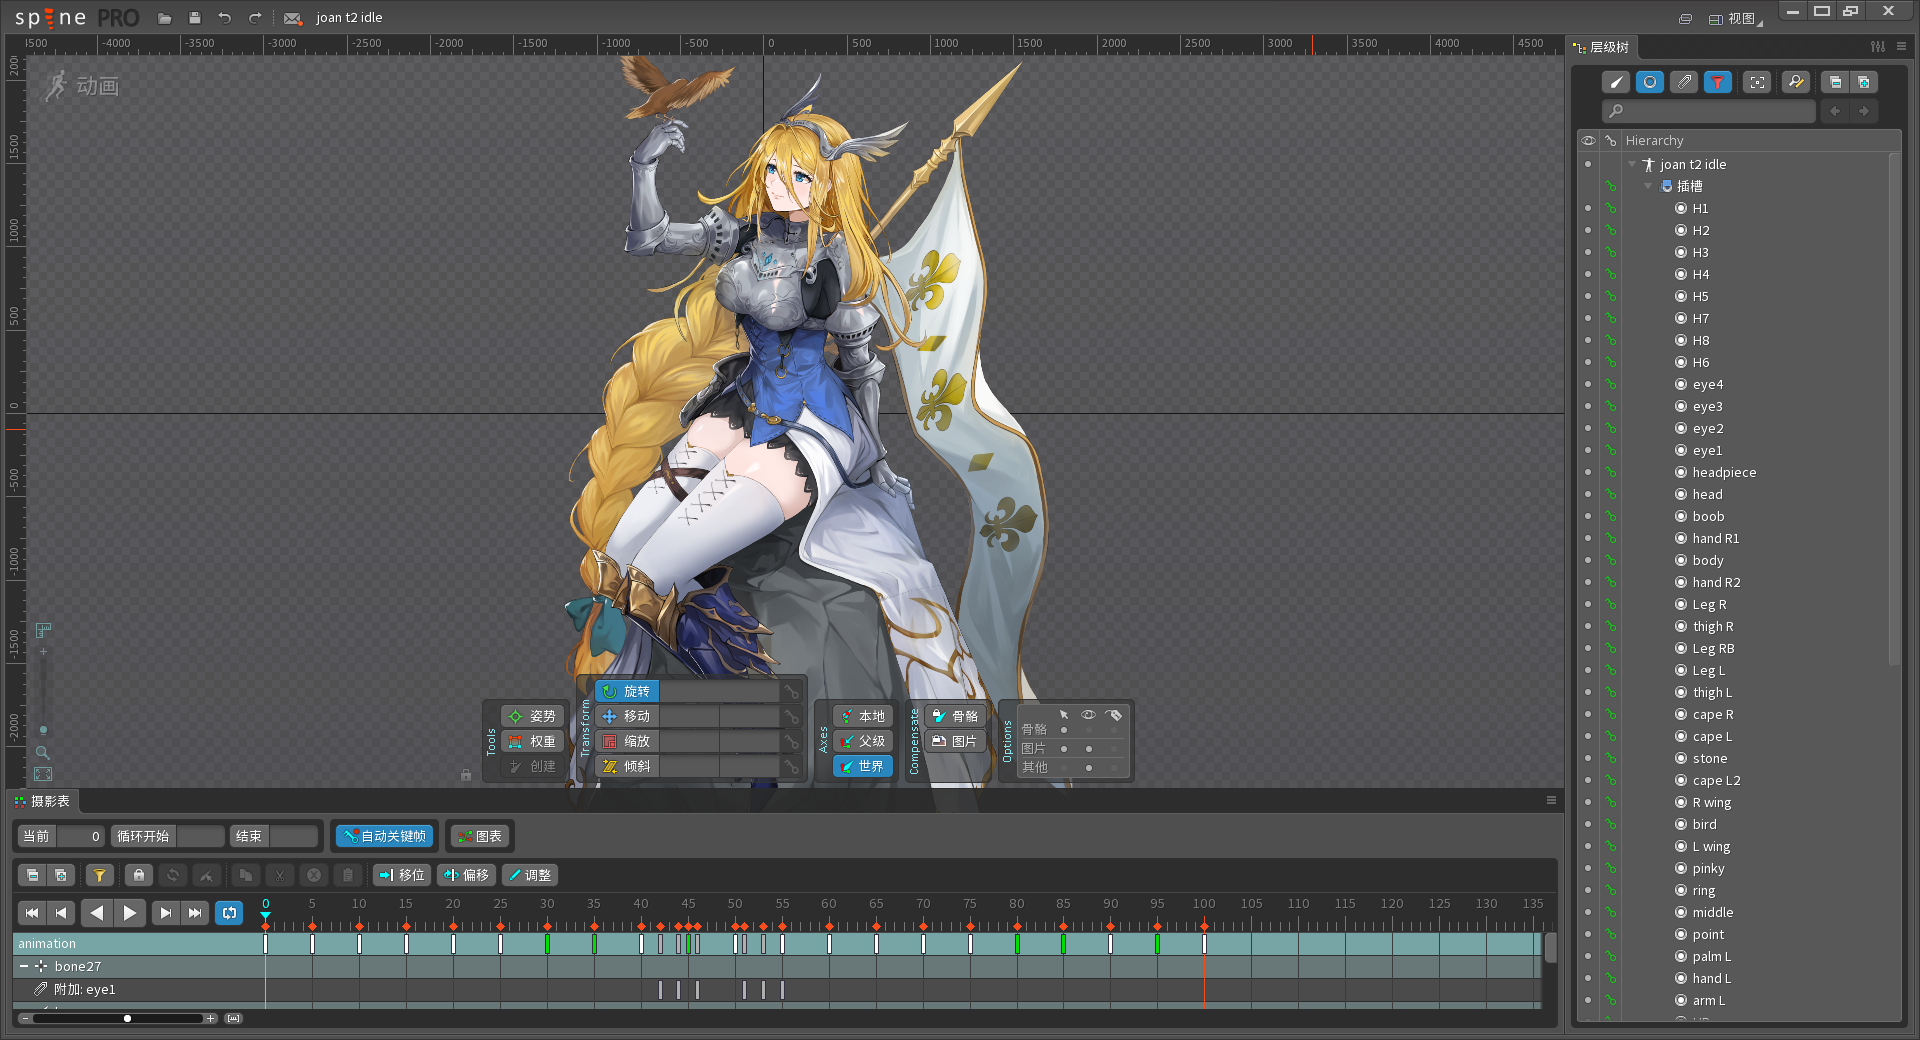Play animation forward
Image resolution: width=1920 pixels, height=1040 pixels.
(x=130, y=912)
